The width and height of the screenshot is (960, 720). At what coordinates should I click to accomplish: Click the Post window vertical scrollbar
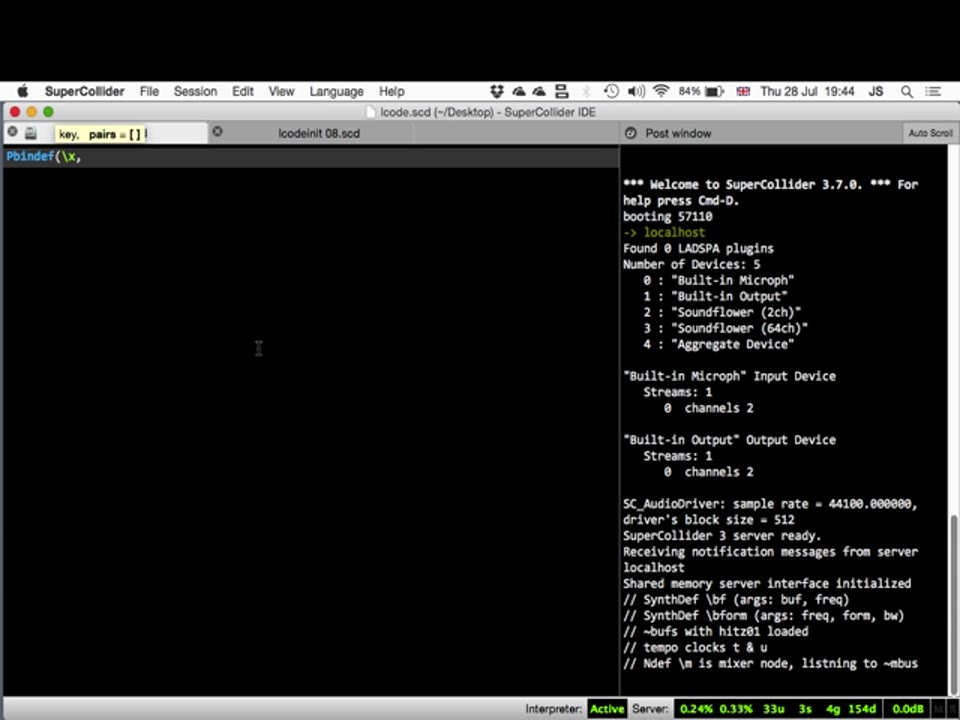pyautogui.click(x=954, y=603)
